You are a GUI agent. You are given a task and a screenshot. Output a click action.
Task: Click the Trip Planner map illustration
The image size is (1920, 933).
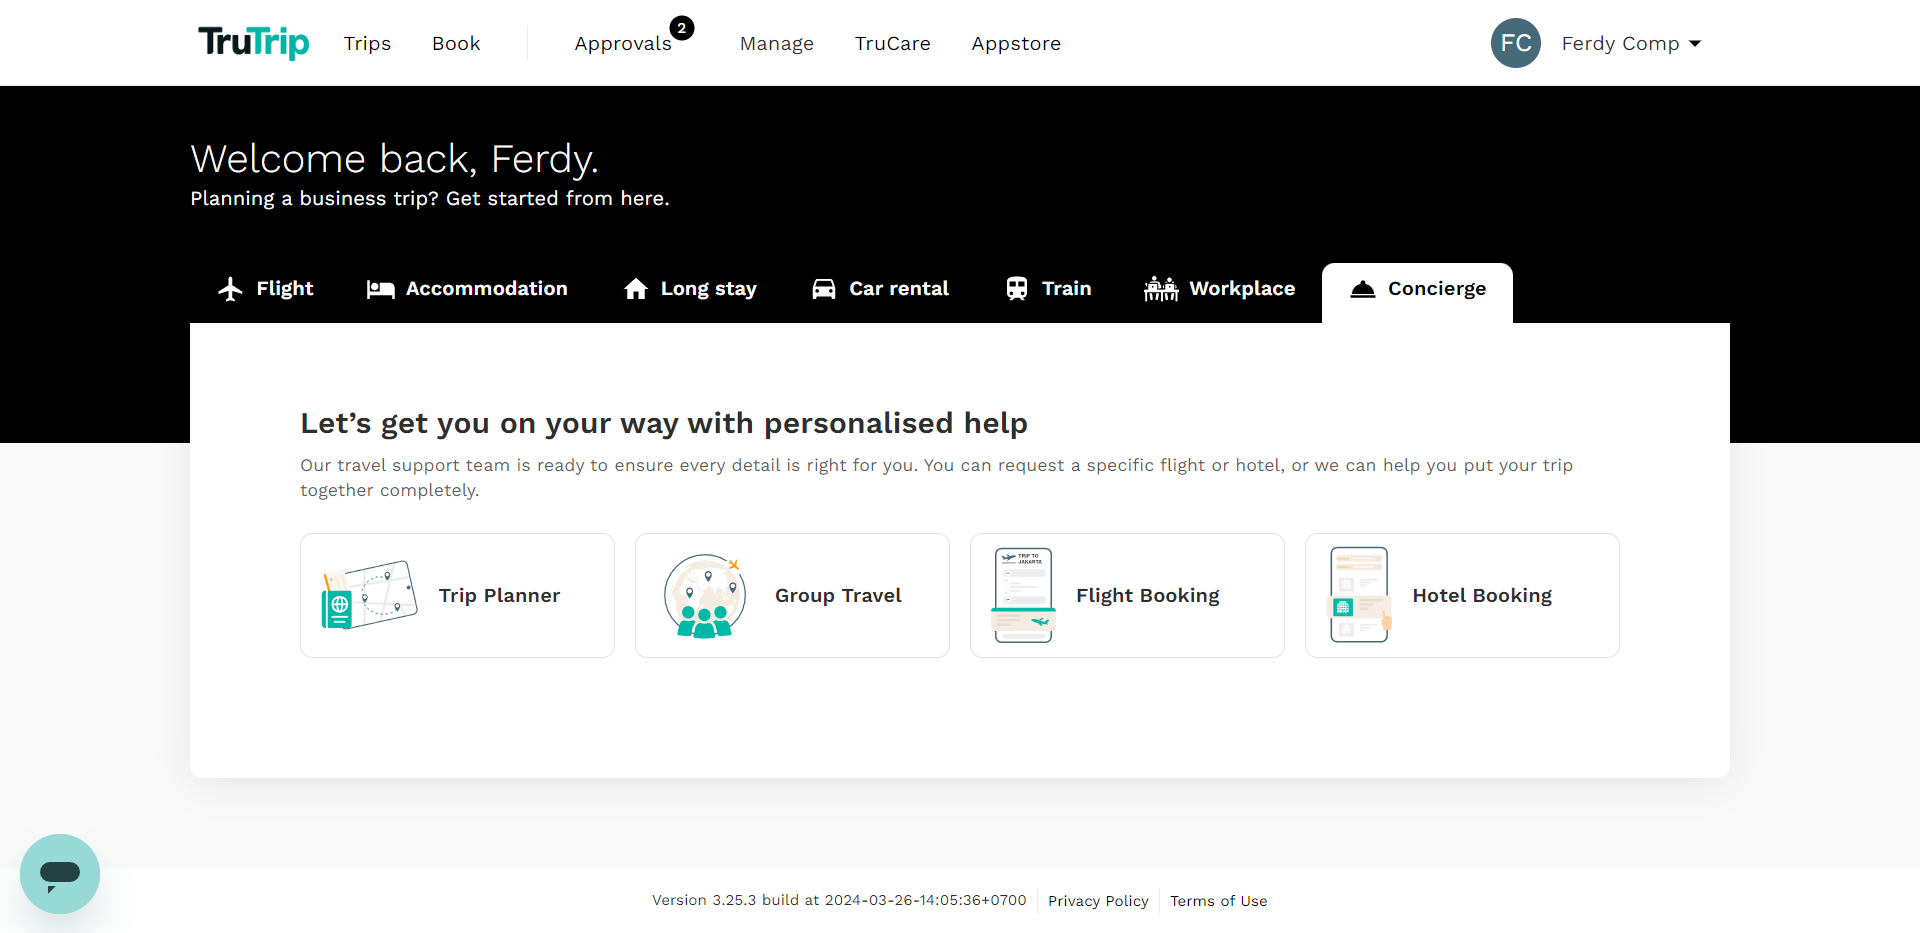[369, 595]
